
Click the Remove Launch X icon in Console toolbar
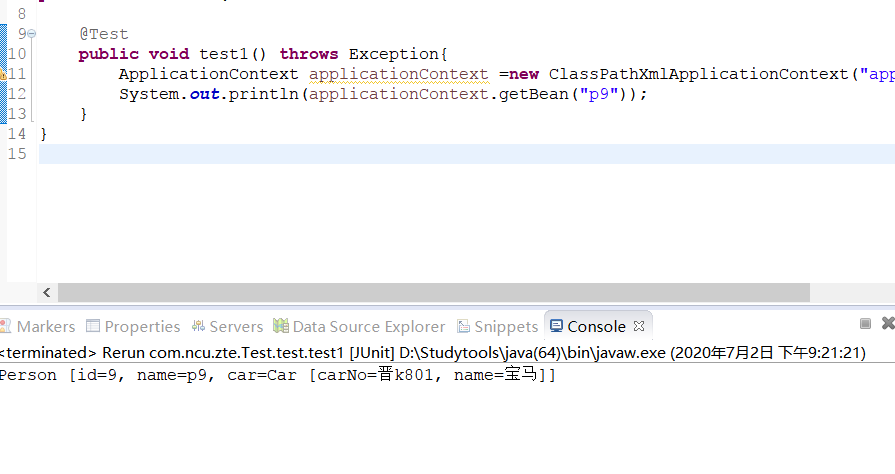point(888,324)
